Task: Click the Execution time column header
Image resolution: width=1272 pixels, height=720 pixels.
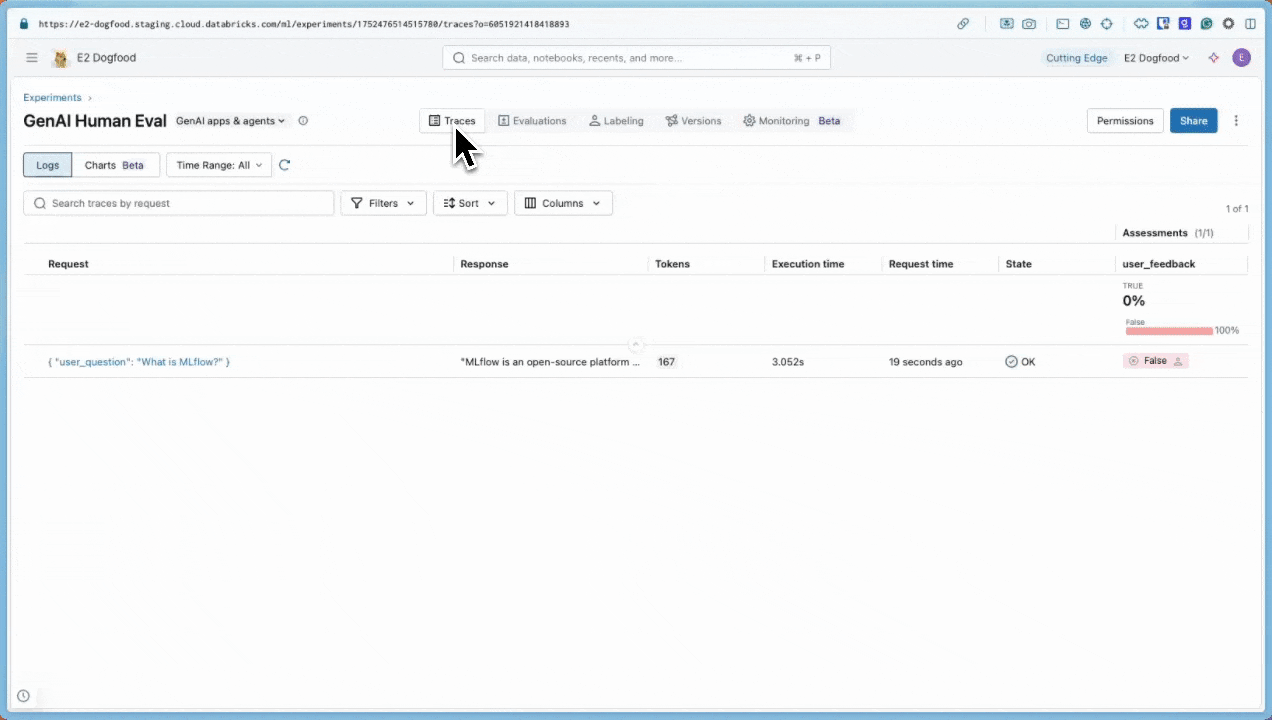Action: coord(808,264)
